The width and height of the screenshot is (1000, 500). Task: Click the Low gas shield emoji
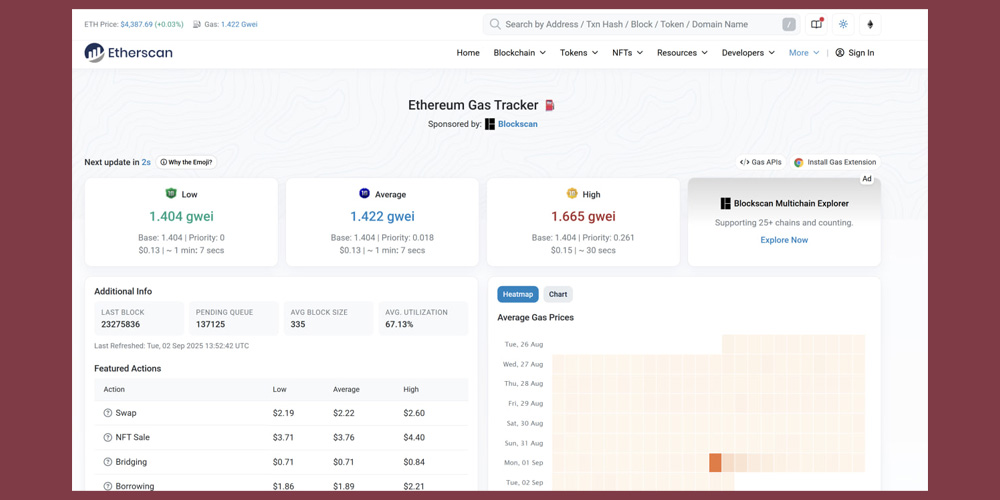click(x=170, y=194)
